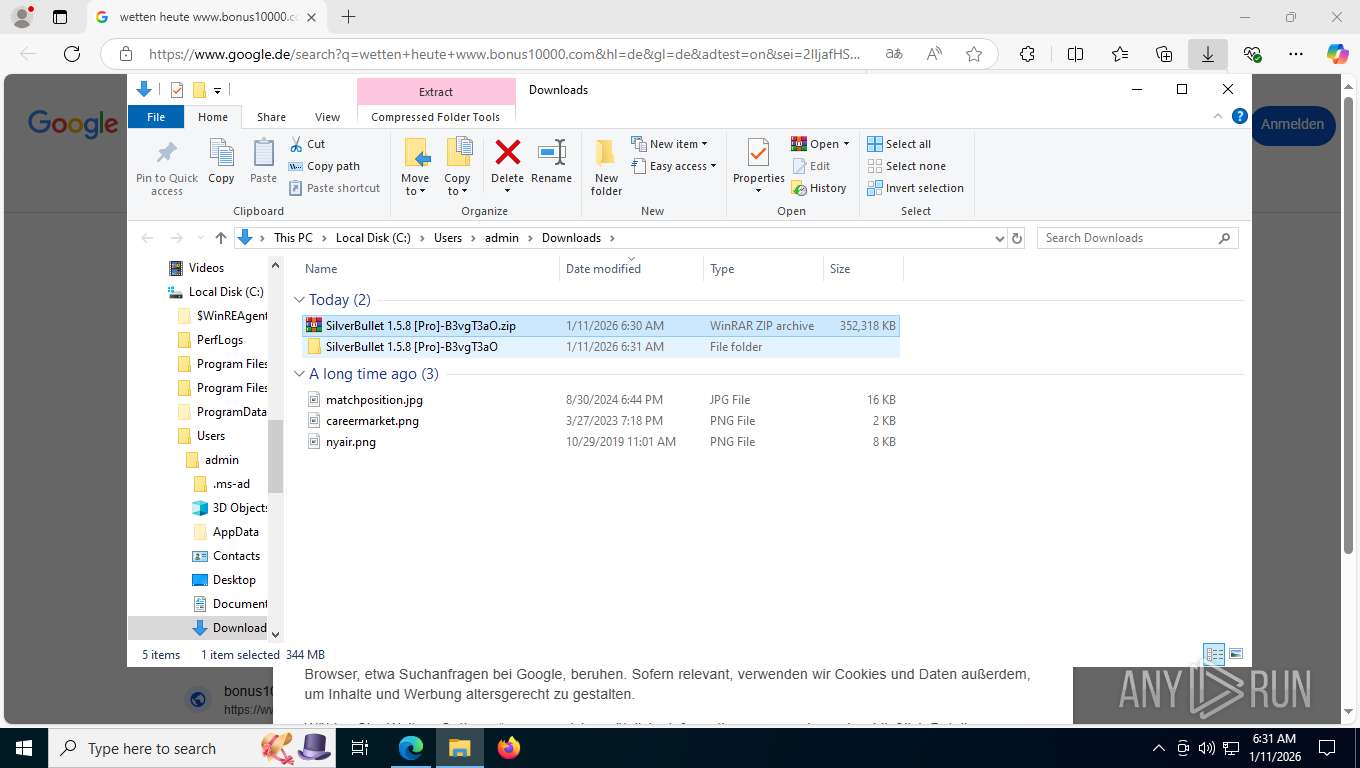1360x768 pixels.
Task: Click Select none in ribbon
Action: [x=906, y=166]
